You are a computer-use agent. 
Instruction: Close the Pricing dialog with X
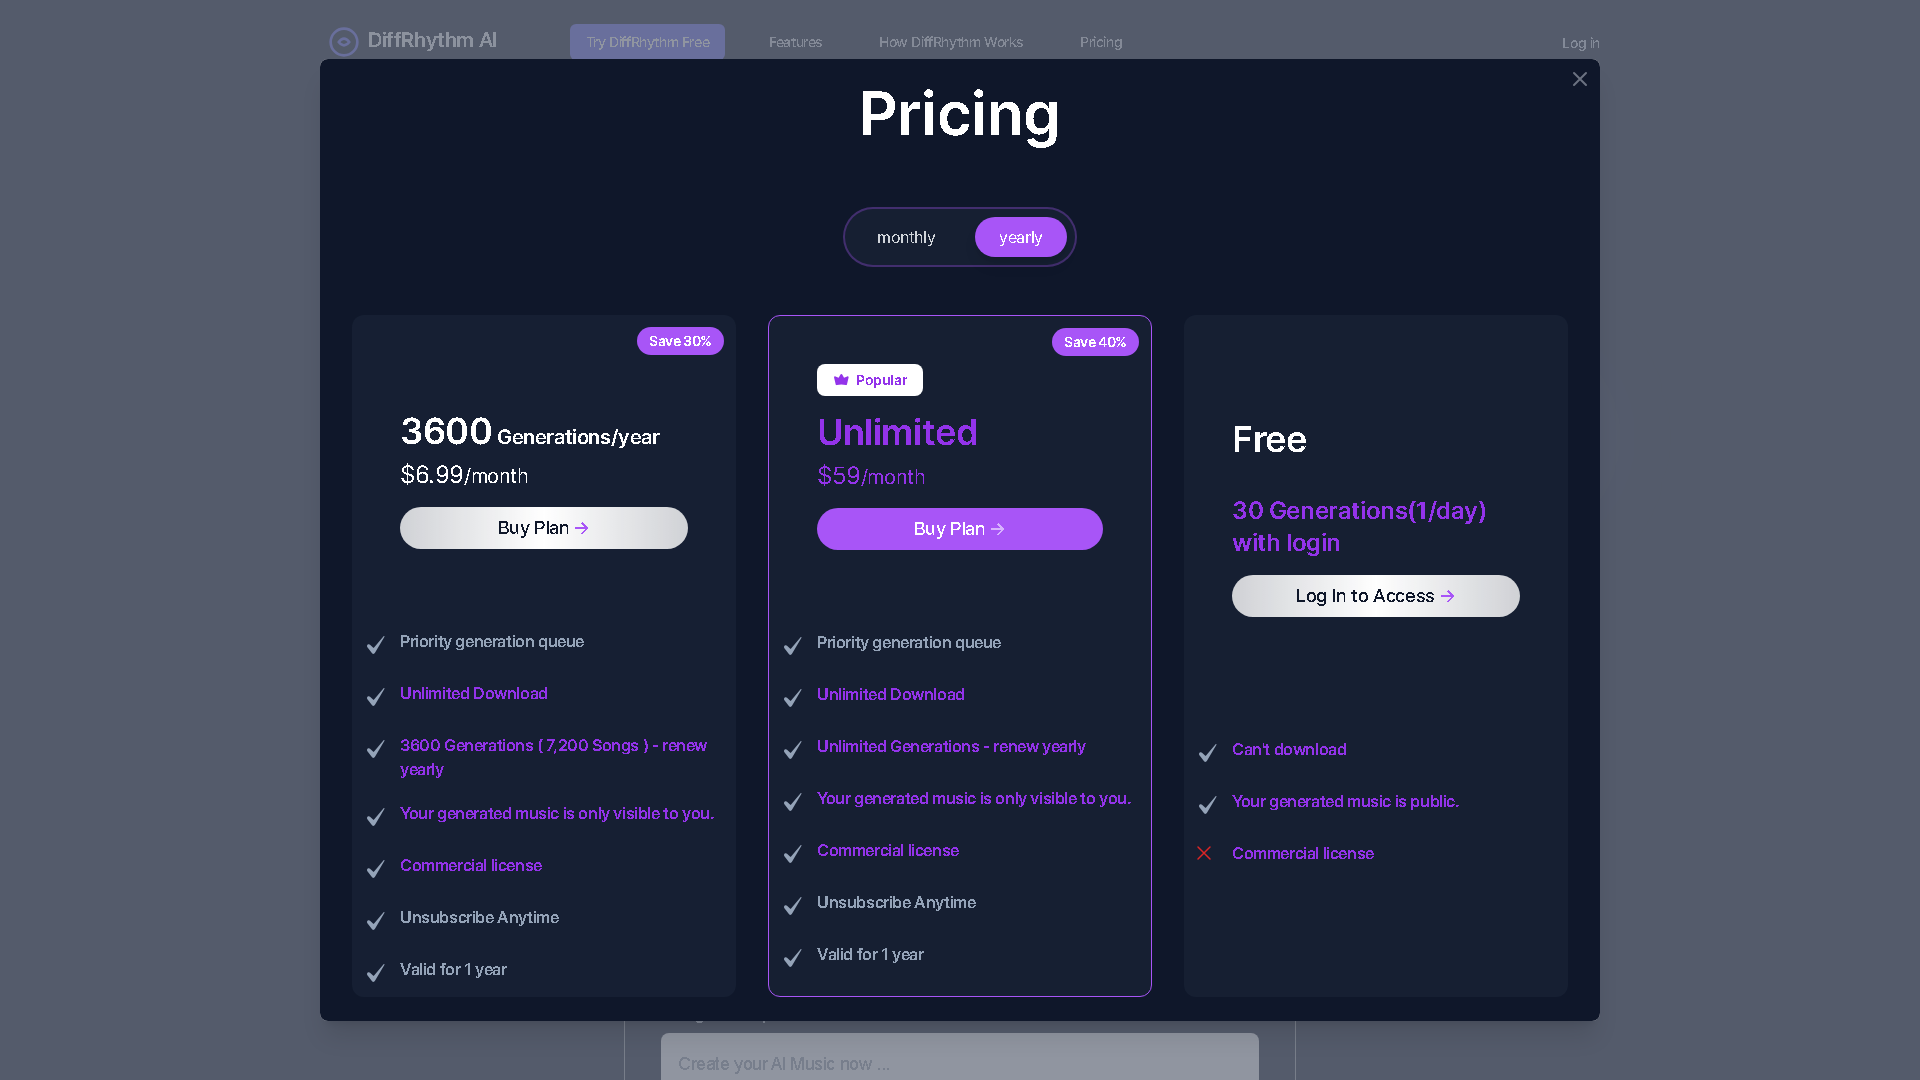(x=1579, y=79)
